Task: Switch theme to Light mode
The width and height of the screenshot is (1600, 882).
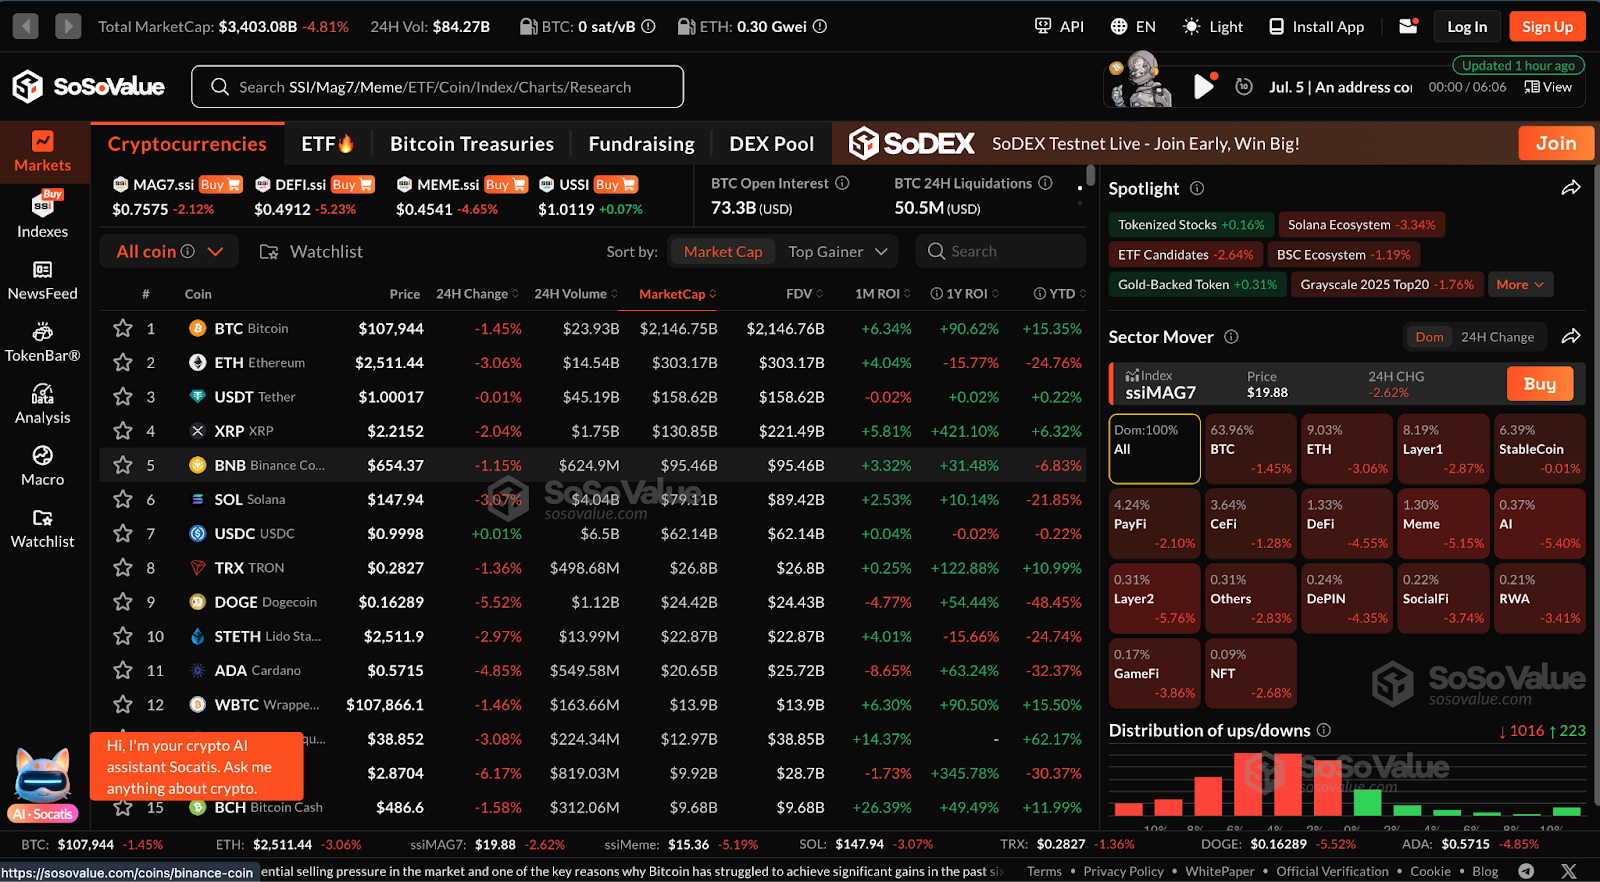Action: (1212, 26)
